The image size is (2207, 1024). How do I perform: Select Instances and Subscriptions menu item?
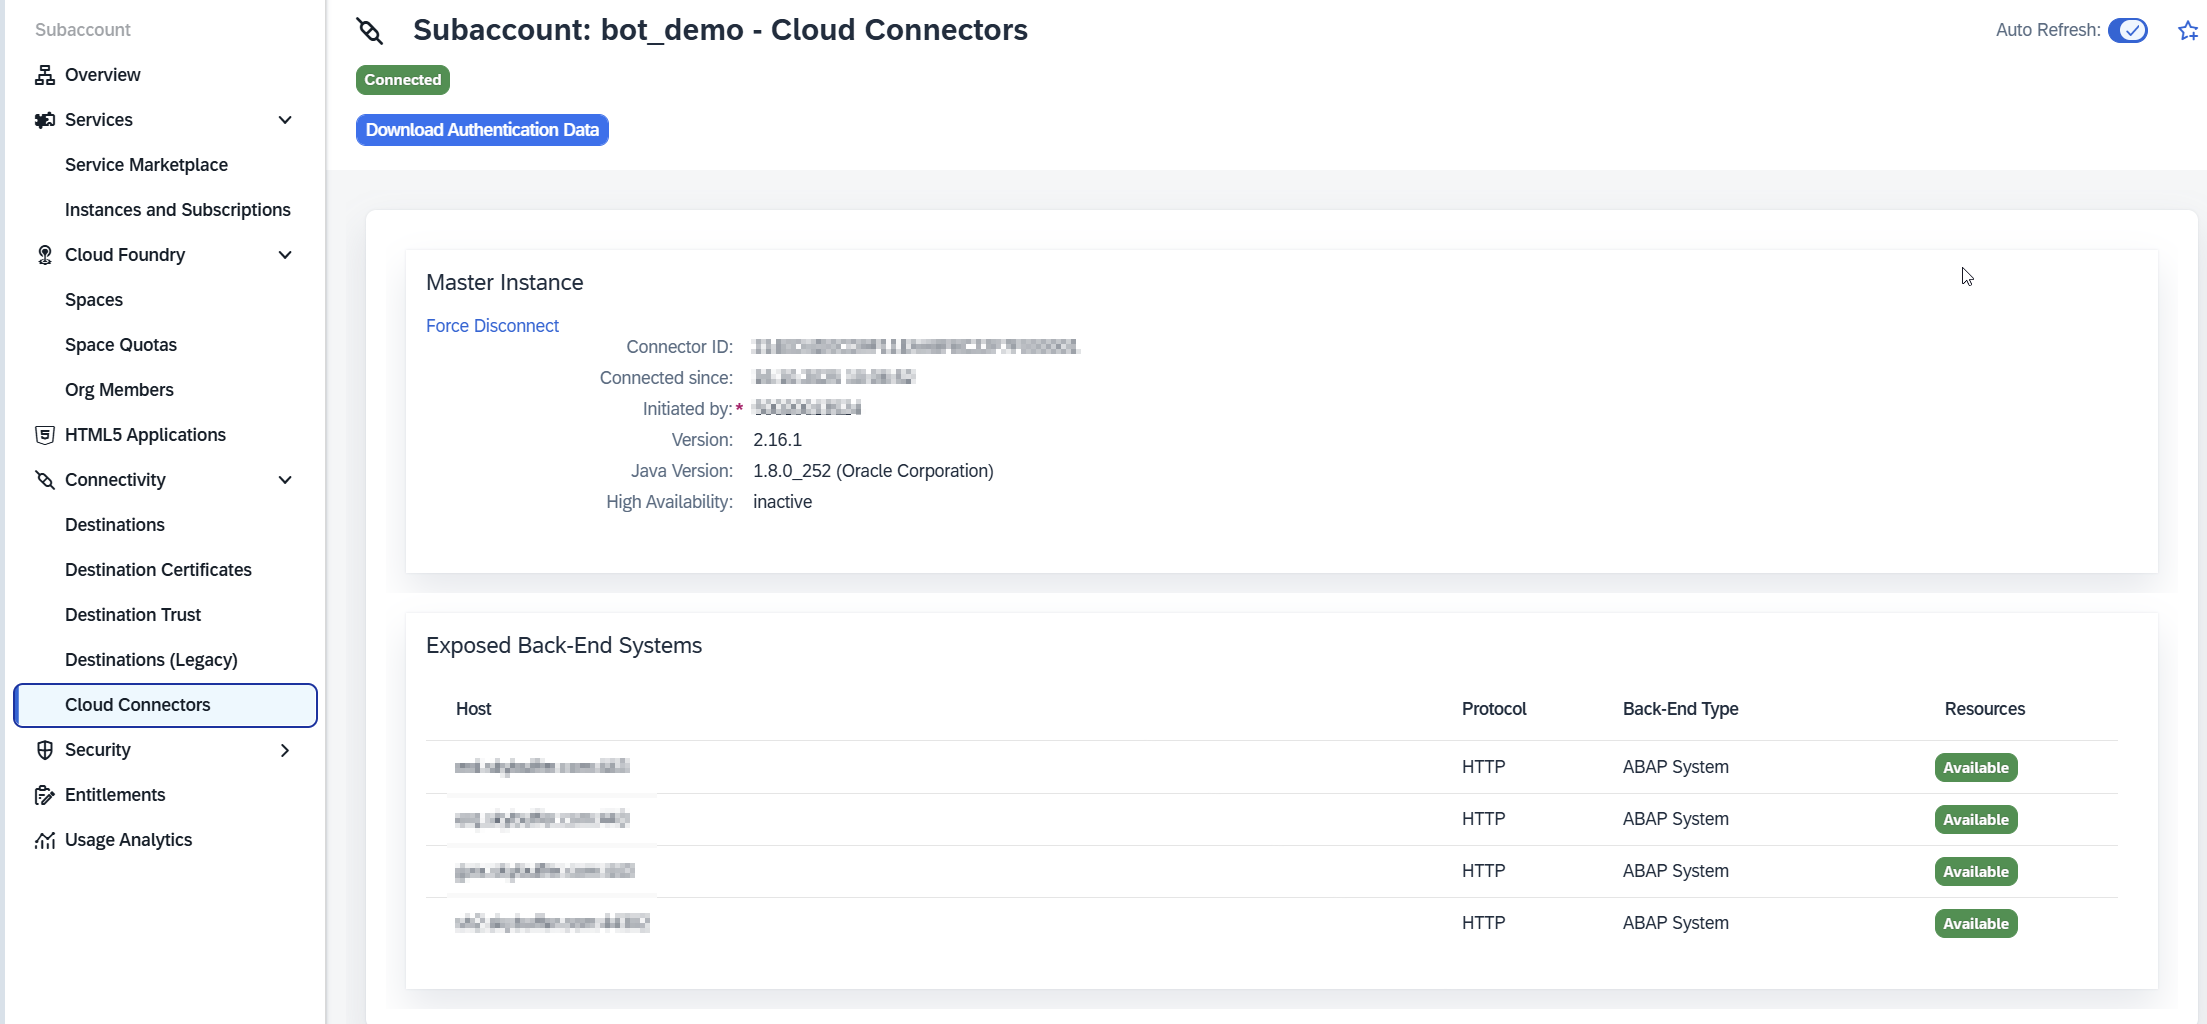click(x=178, y=210)
